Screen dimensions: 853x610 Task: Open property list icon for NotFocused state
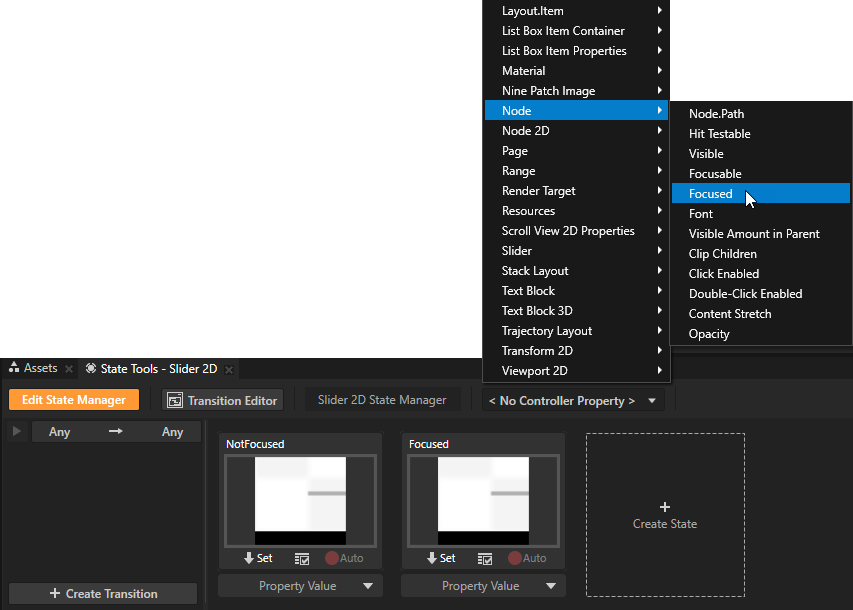click(302, 559)
